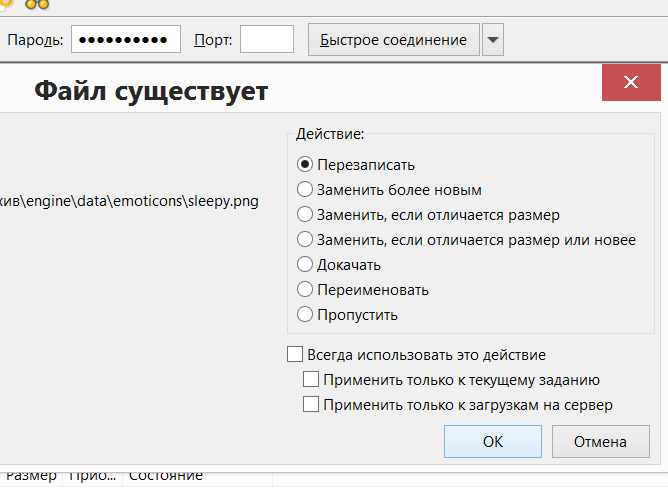Enable Всегда использовать это действие checkbox
This screenshot has height=502, width=668.
[x=295, y=355]
